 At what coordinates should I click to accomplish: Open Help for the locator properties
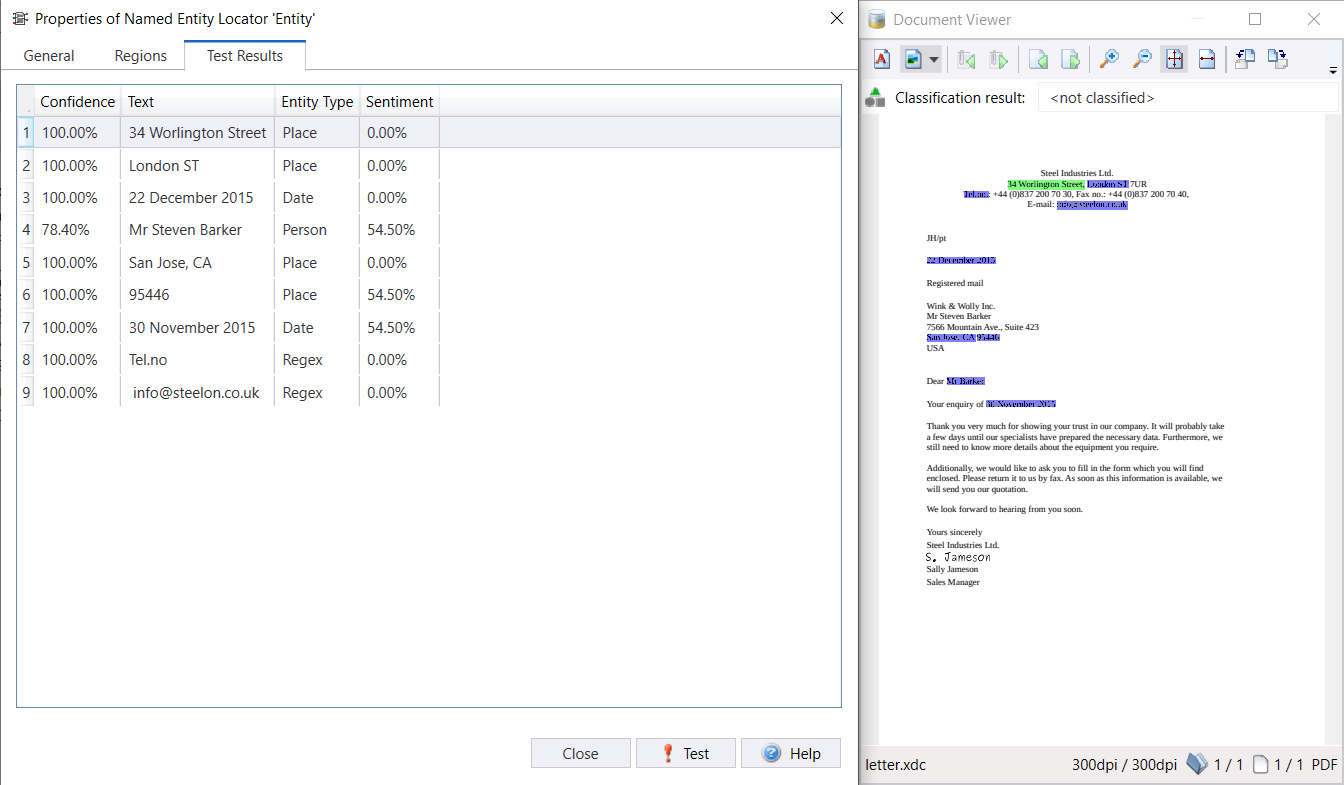coord(790,754)
